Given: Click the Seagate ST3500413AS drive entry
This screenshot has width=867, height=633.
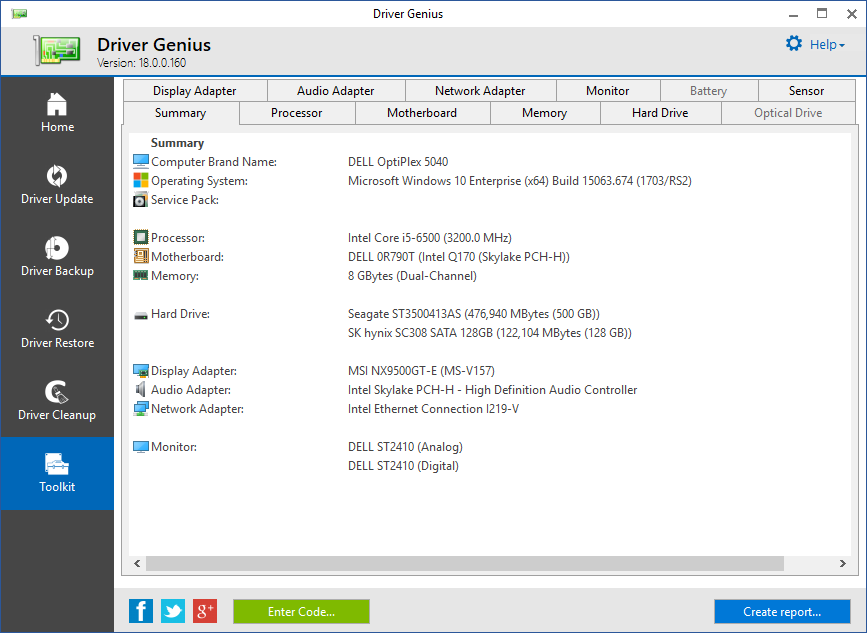Looking at the screenshot, I should click(x=474, y=314).
